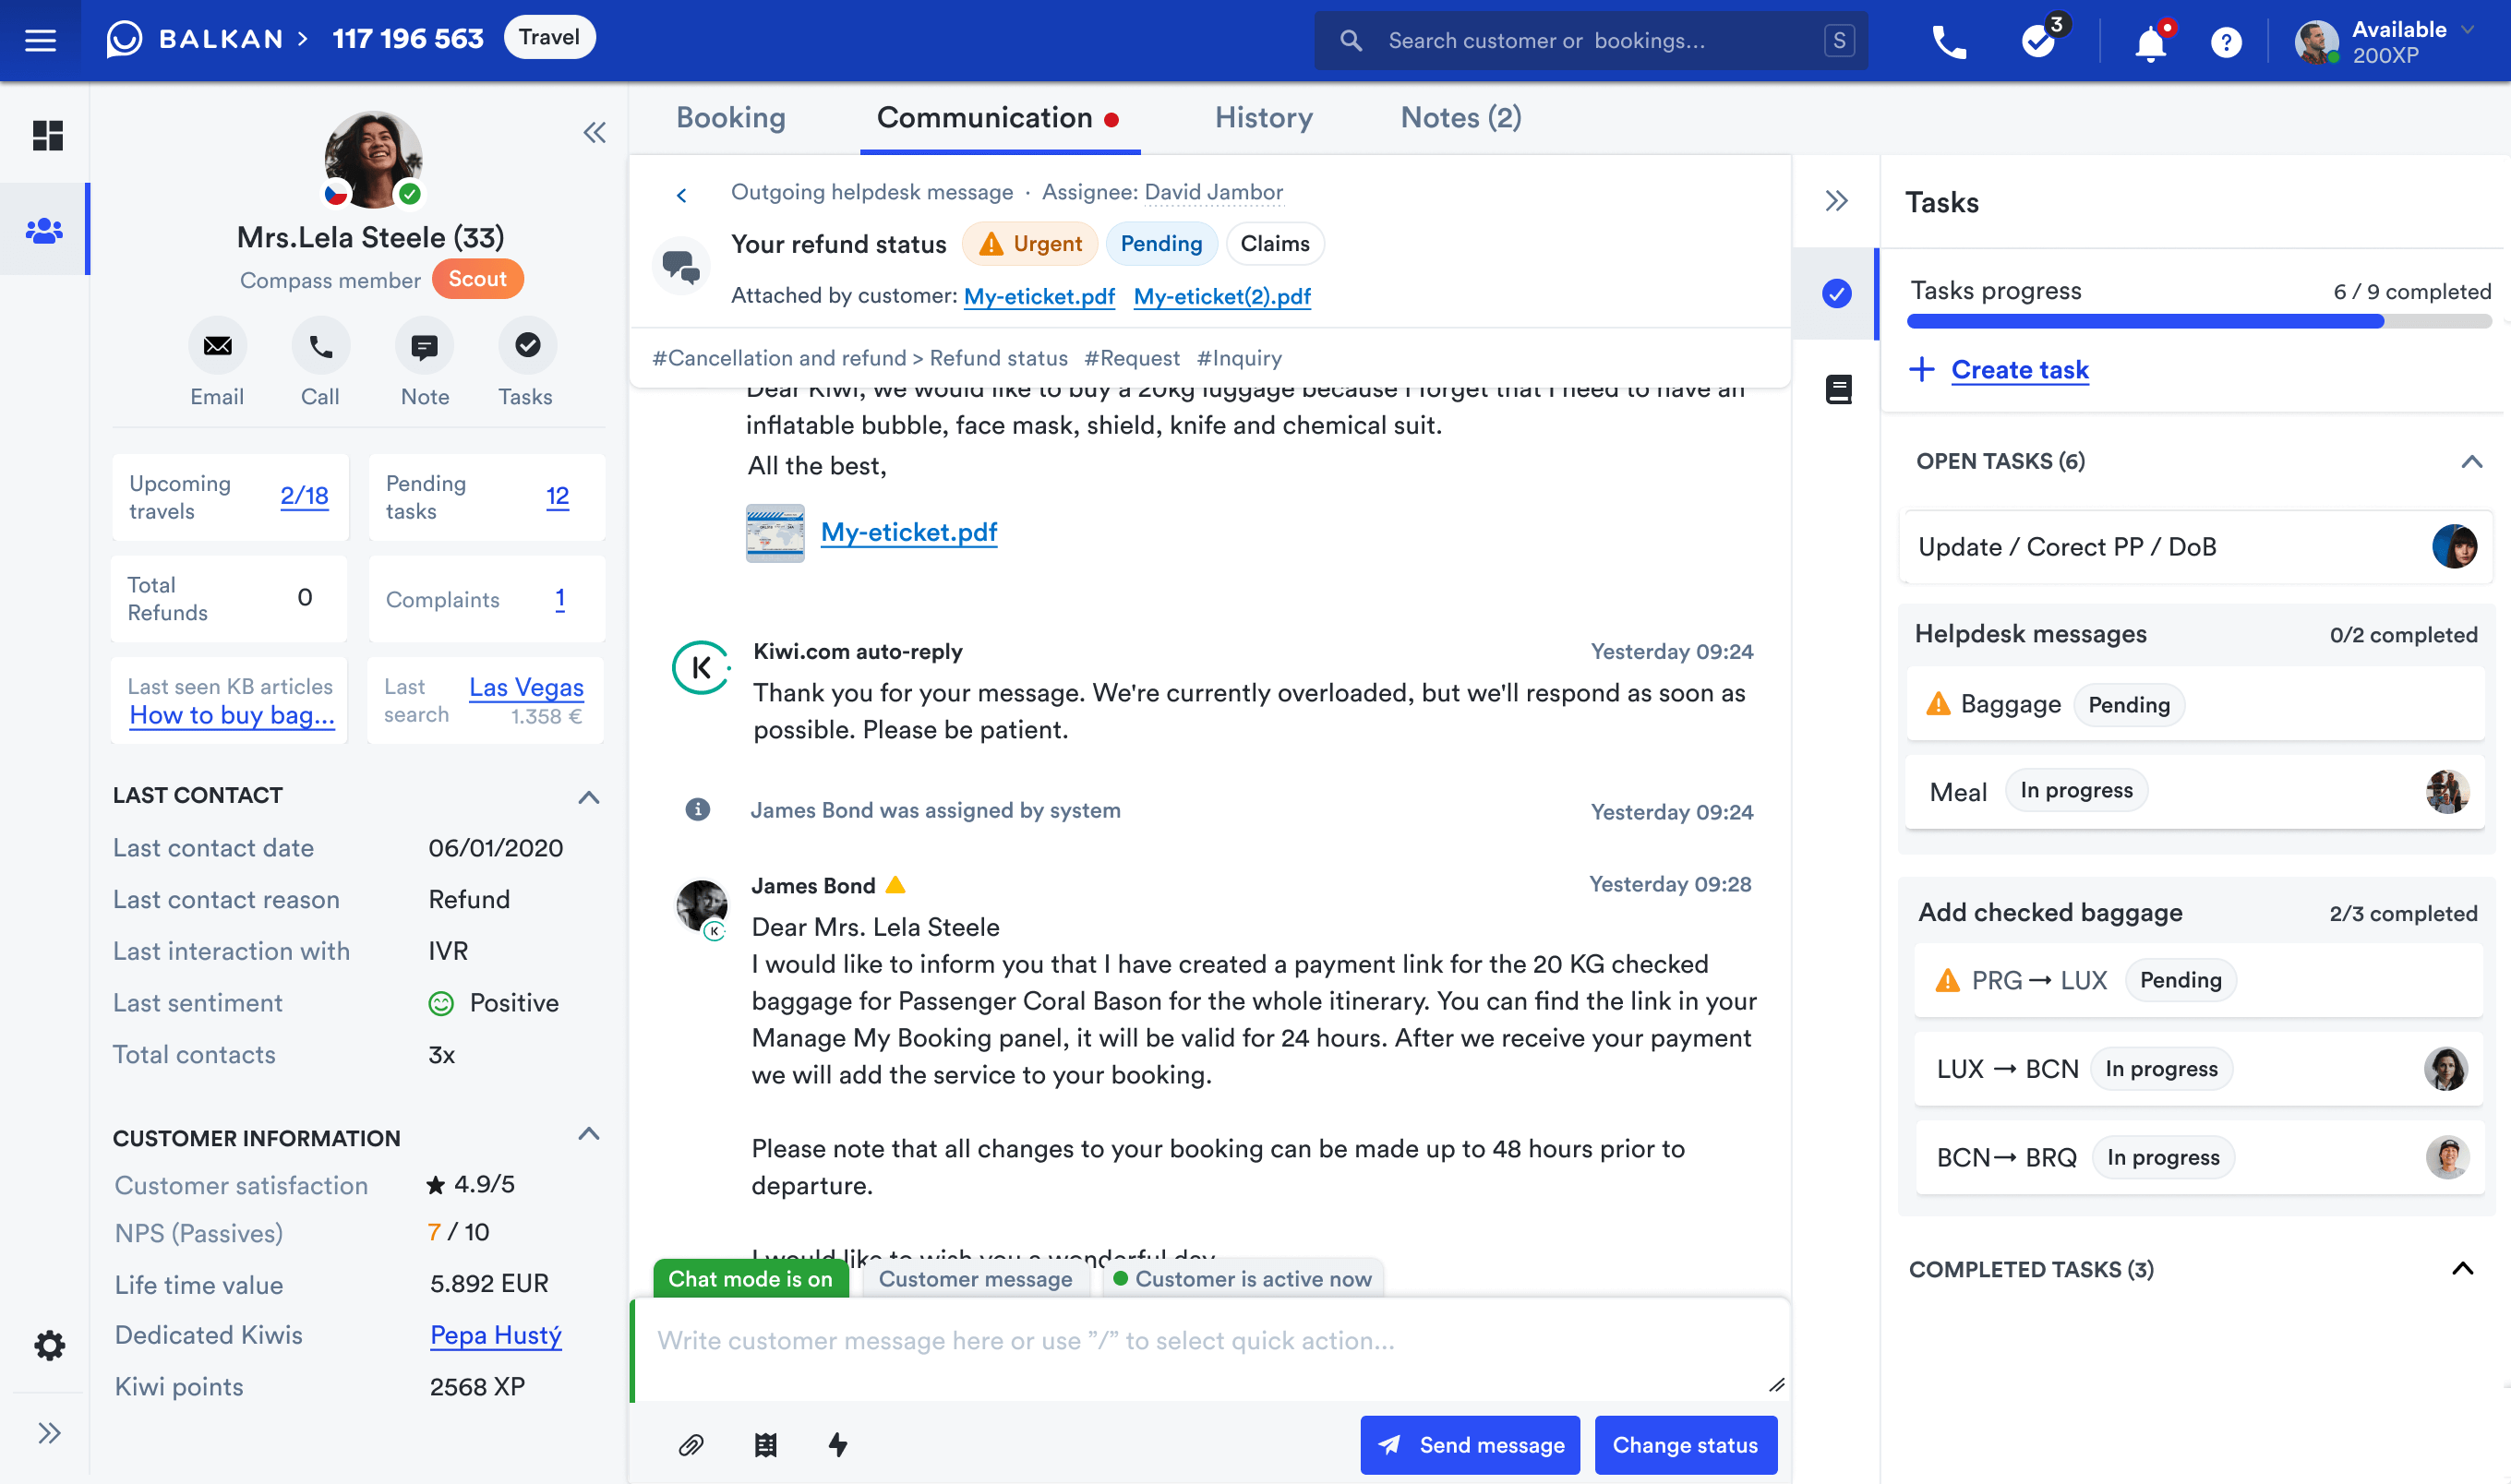Open the LUX to BCN In progress task

[2198, 1069]
